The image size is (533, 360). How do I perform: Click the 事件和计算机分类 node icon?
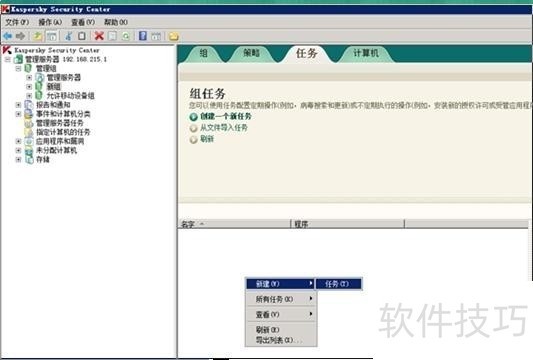pyautogui.click(x=29, y=114)
